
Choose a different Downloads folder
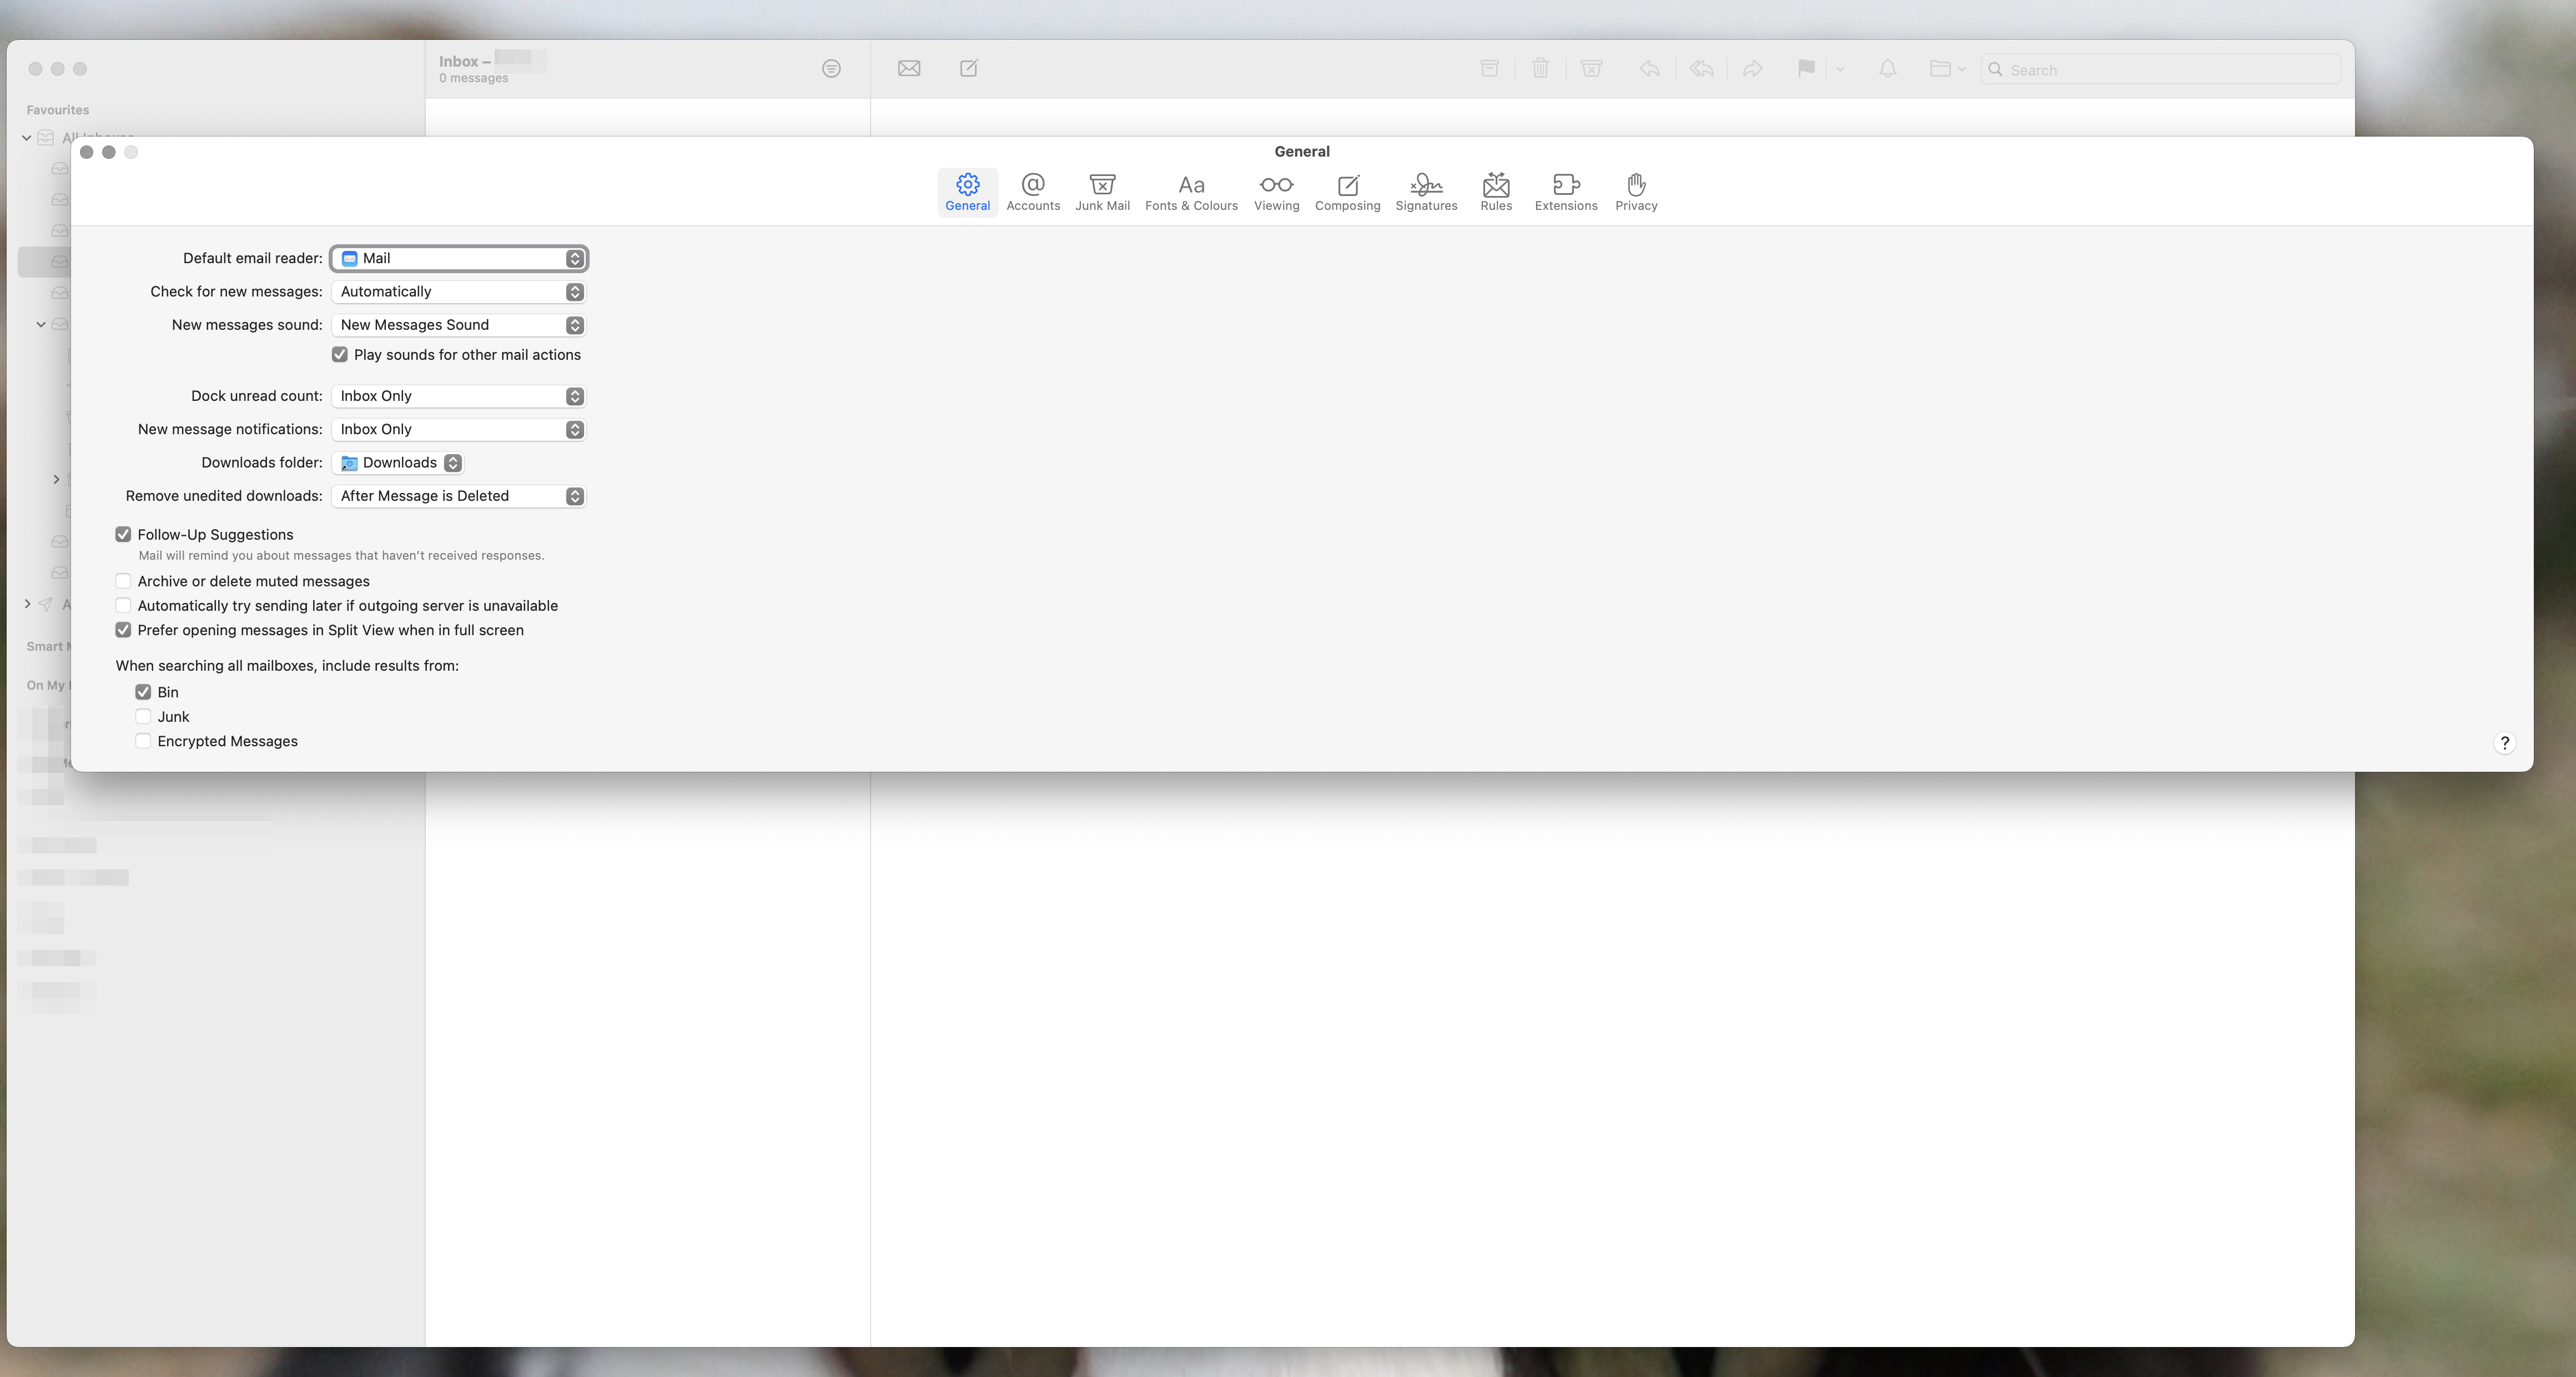(x=398, y=463)
